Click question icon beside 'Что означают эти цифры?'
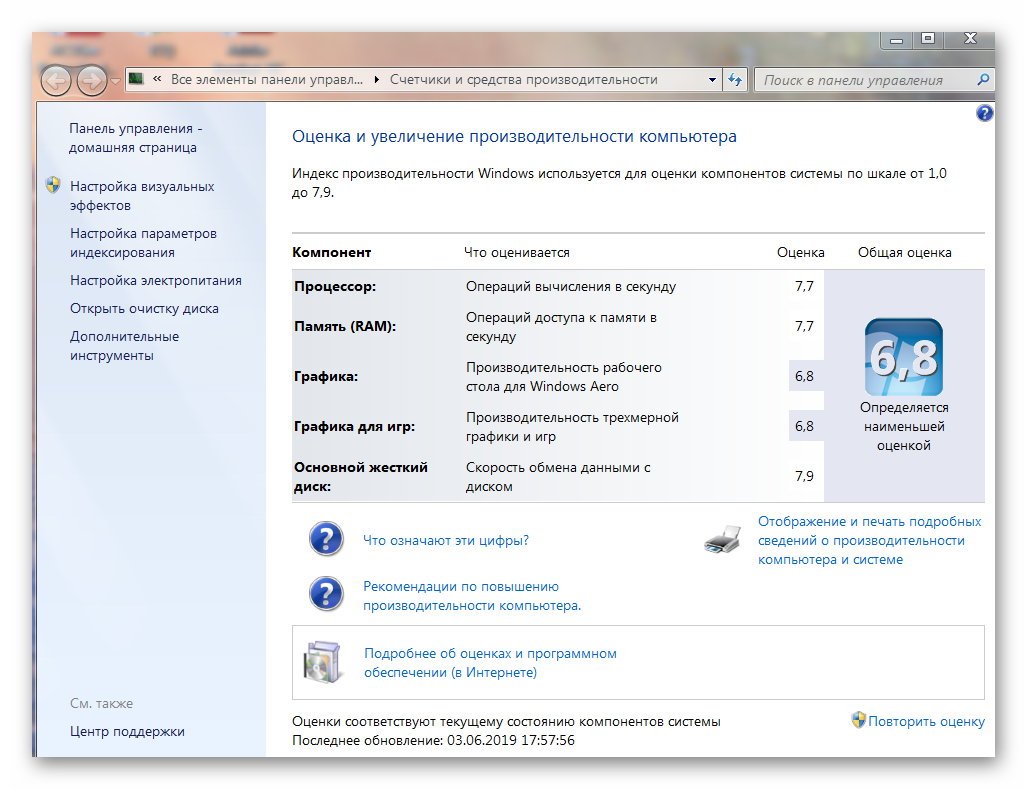Viewport: 1027px width, 789px height. [326, 540]
